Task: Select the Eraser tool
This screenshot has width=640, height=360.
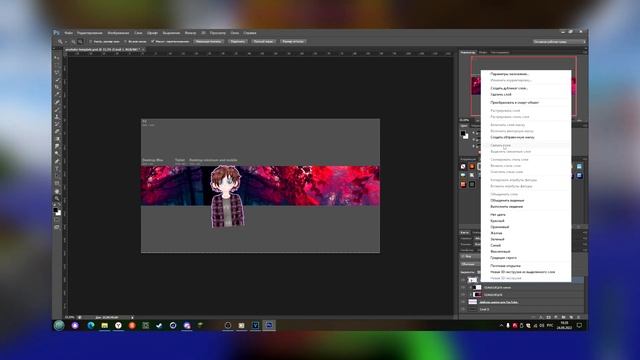Action: coord(57,131)
